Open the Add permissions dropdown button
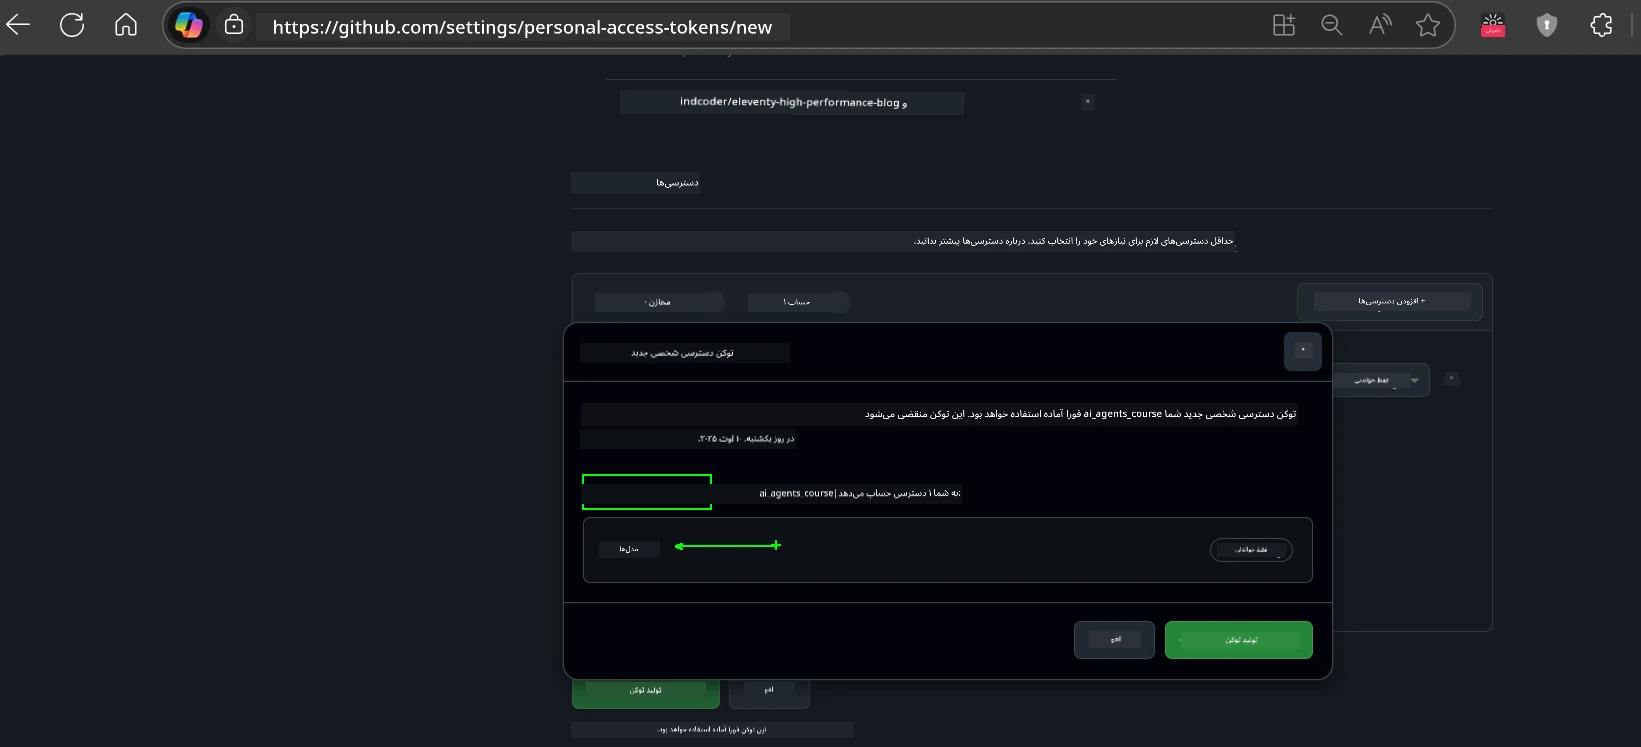Image resolution: width=1641 pixels, height=747 pixels. click(x=1390, y=301)
